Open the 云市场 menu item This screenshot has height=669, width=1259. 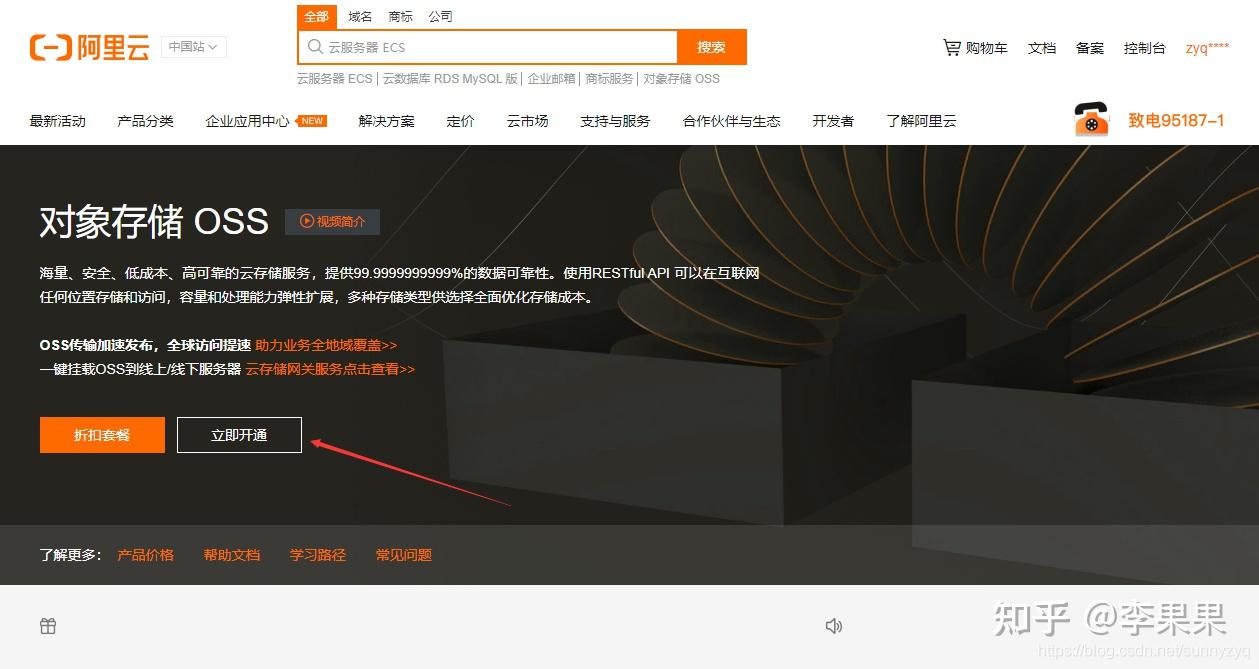pos(527,120)
